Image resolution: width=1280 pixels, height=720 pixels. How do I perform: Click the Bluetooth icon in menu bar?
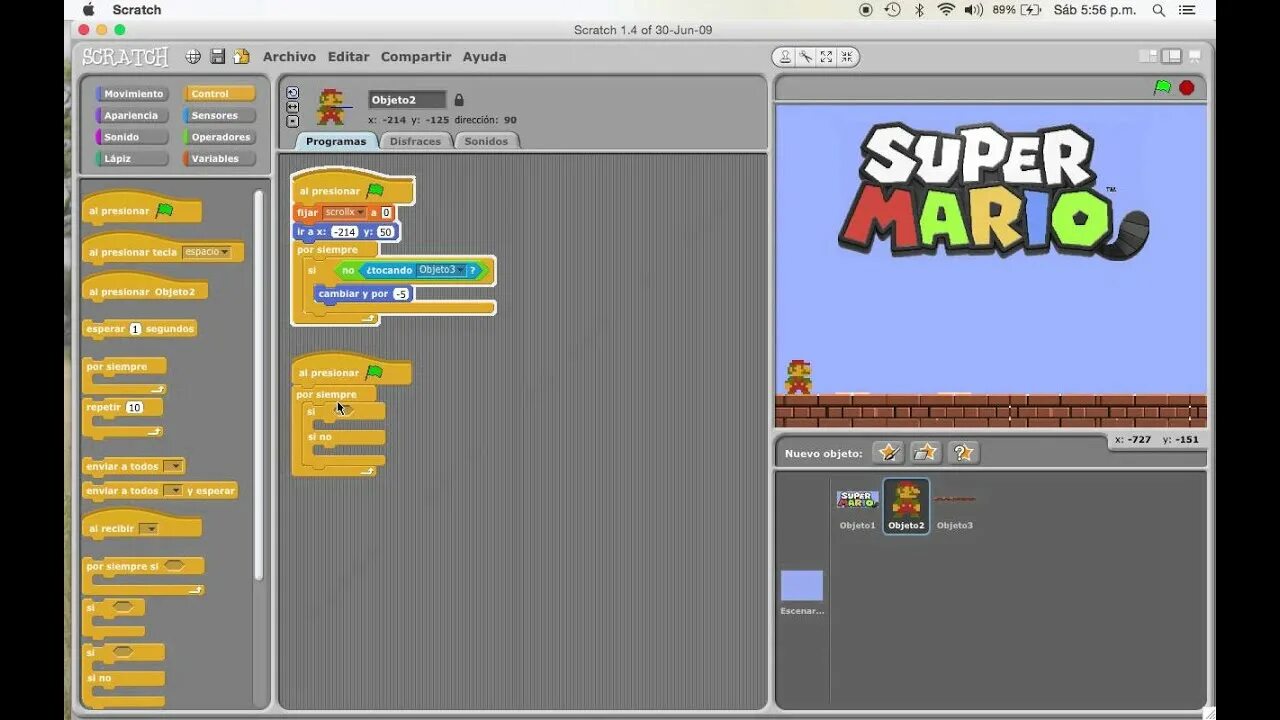pos(919,10)
